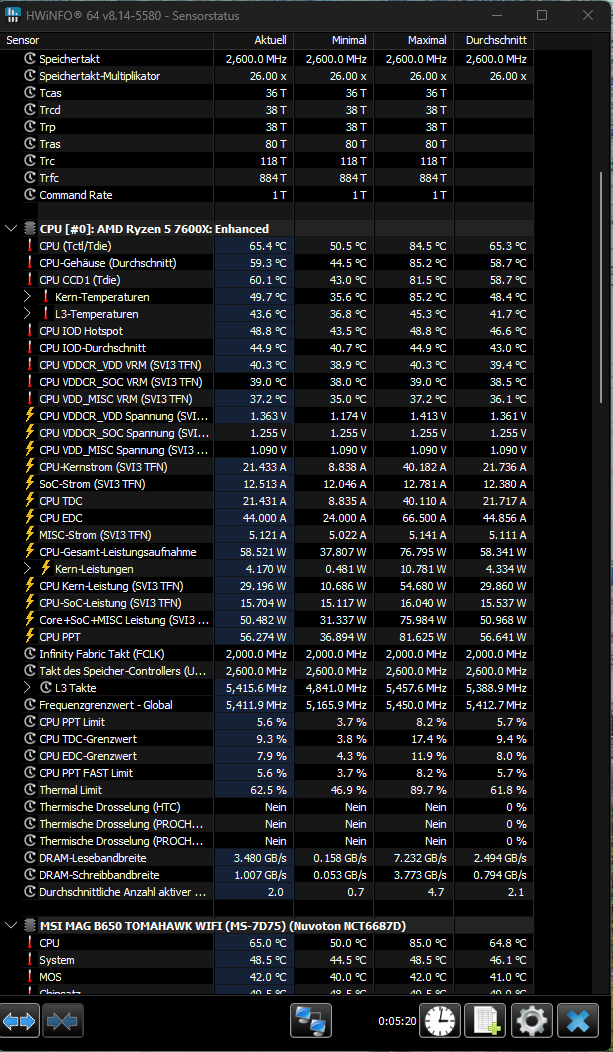Click clock icon beside Speichertakt
Viewport: 613px width, 1052px height.
coord(30,59)
